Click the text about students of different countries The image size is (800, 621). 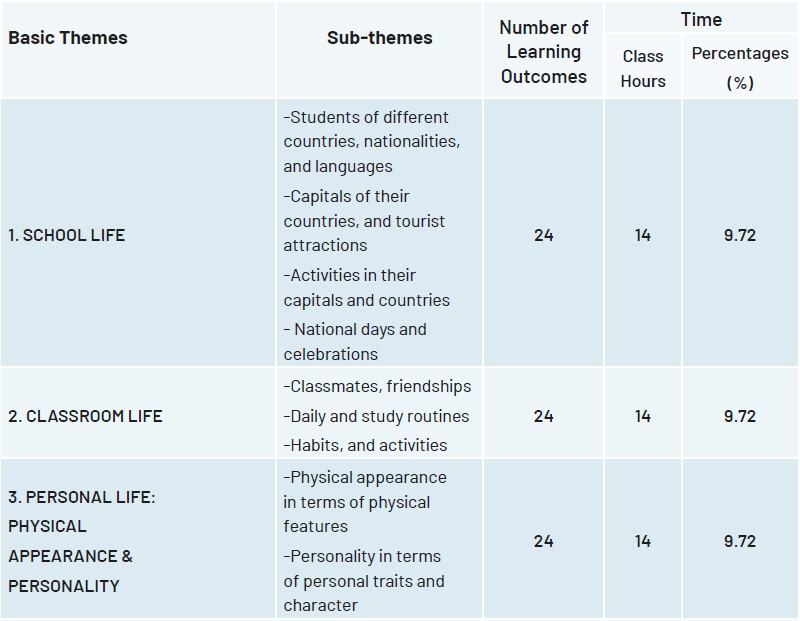pyautogui.click(x=371, y=142)
